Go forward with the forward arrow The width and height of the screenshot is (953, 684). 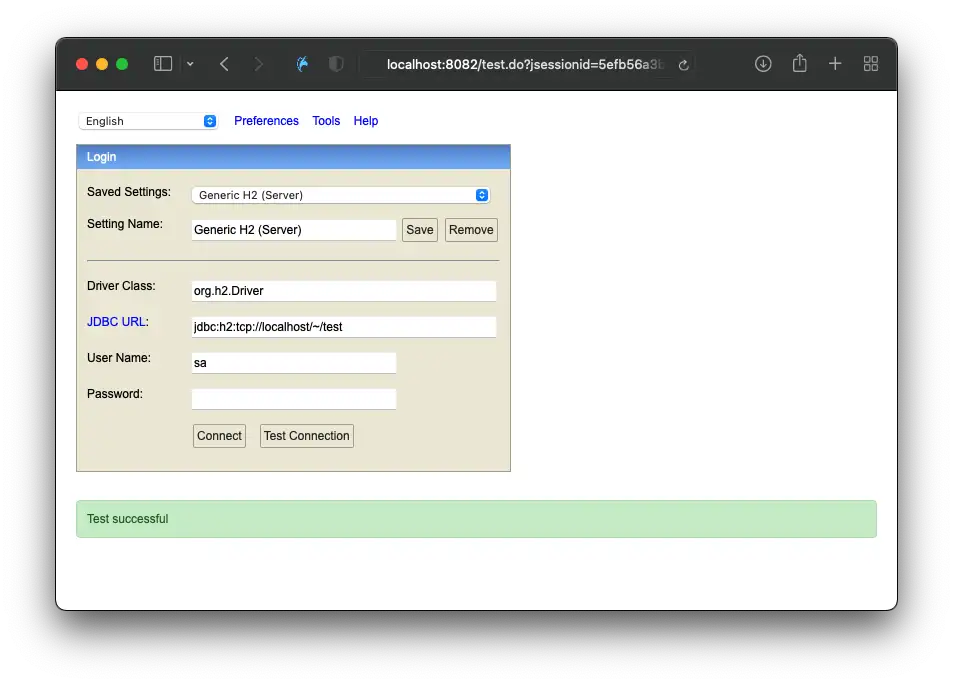pos(259,64)
